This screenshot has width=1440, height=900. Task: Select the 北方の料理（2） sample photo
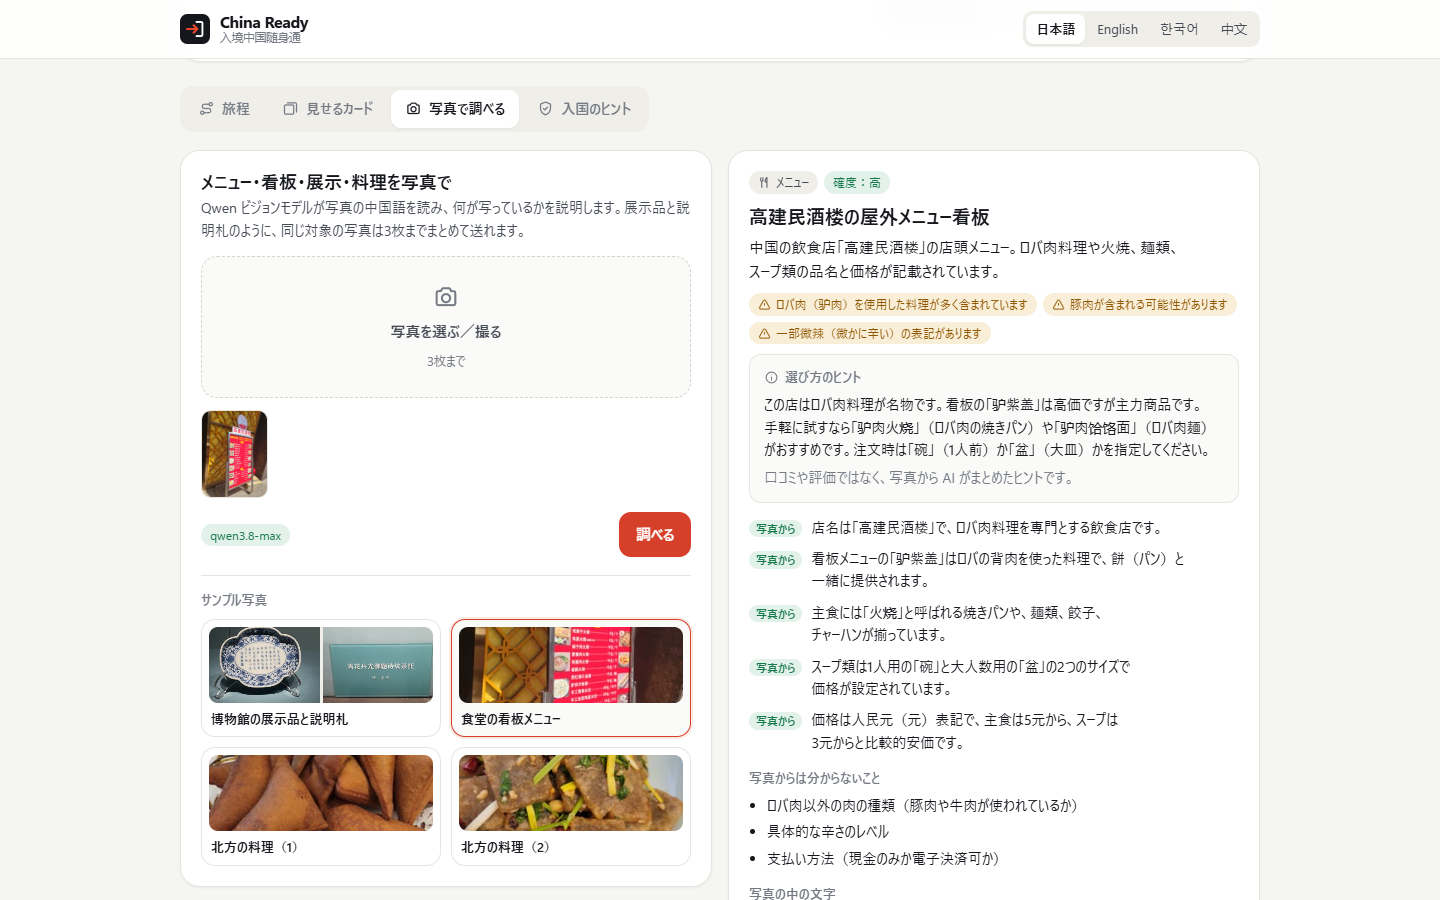[x=571, y=806]
